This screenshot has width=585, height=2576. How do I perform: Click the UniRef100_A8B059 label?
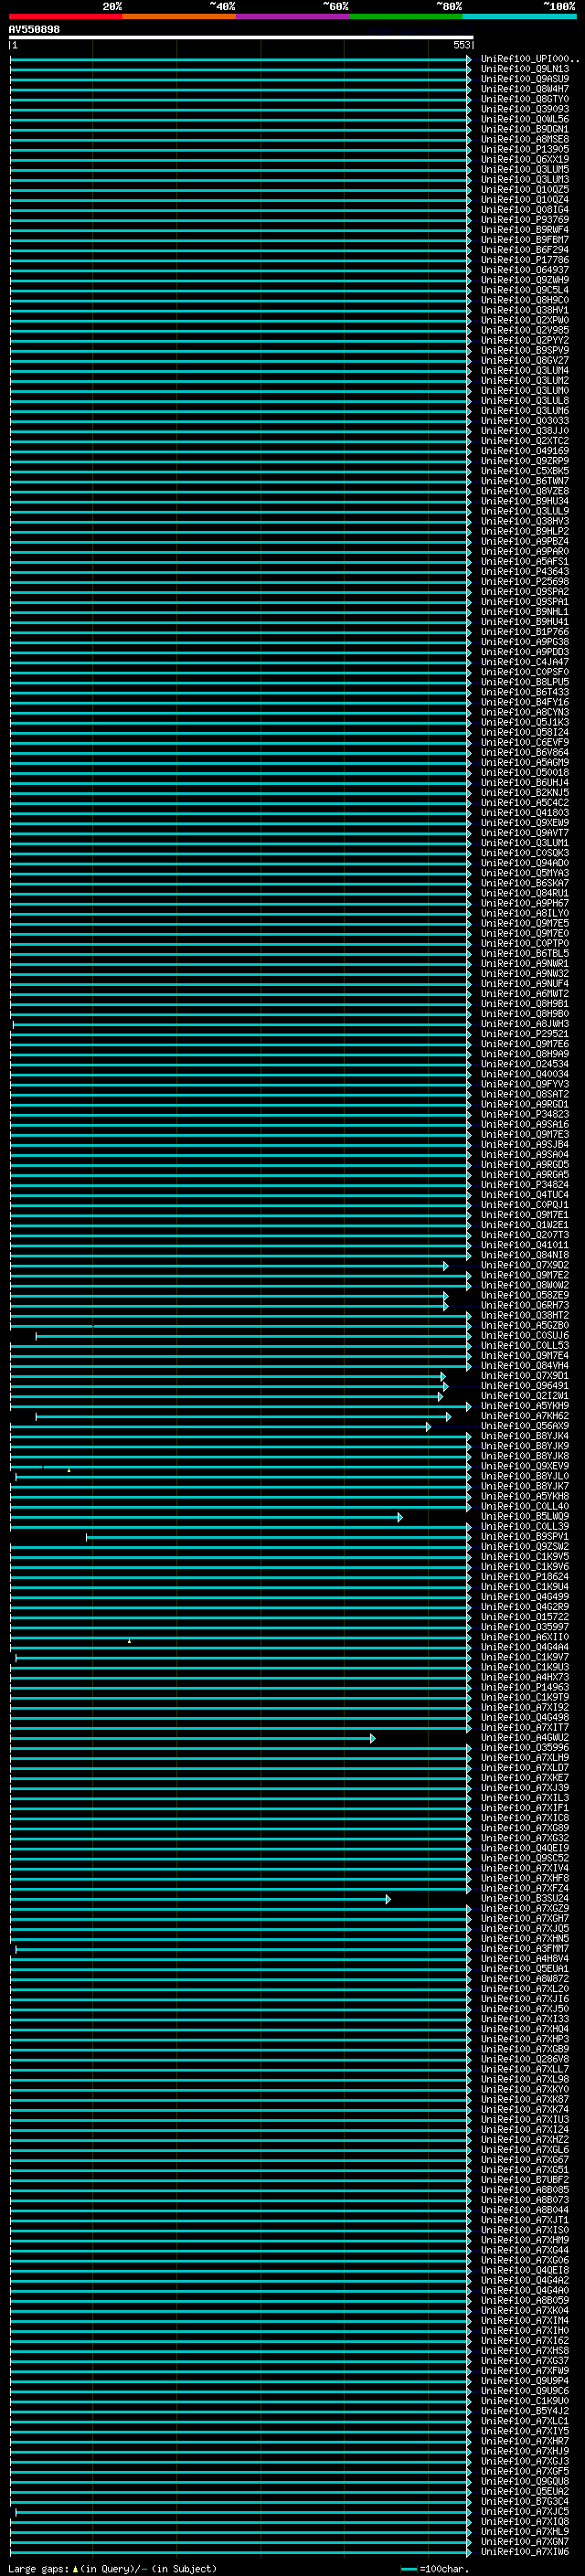point(524,2300)
